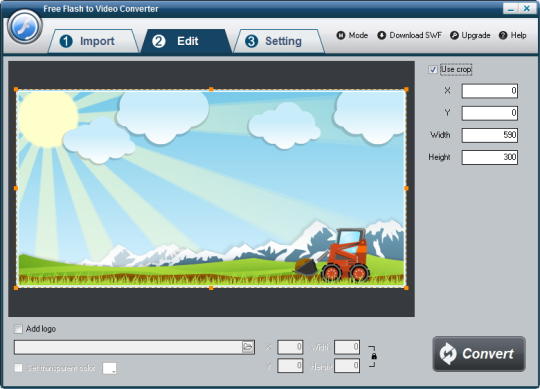Open the transparent color swatch dropdown

point(110,368)
